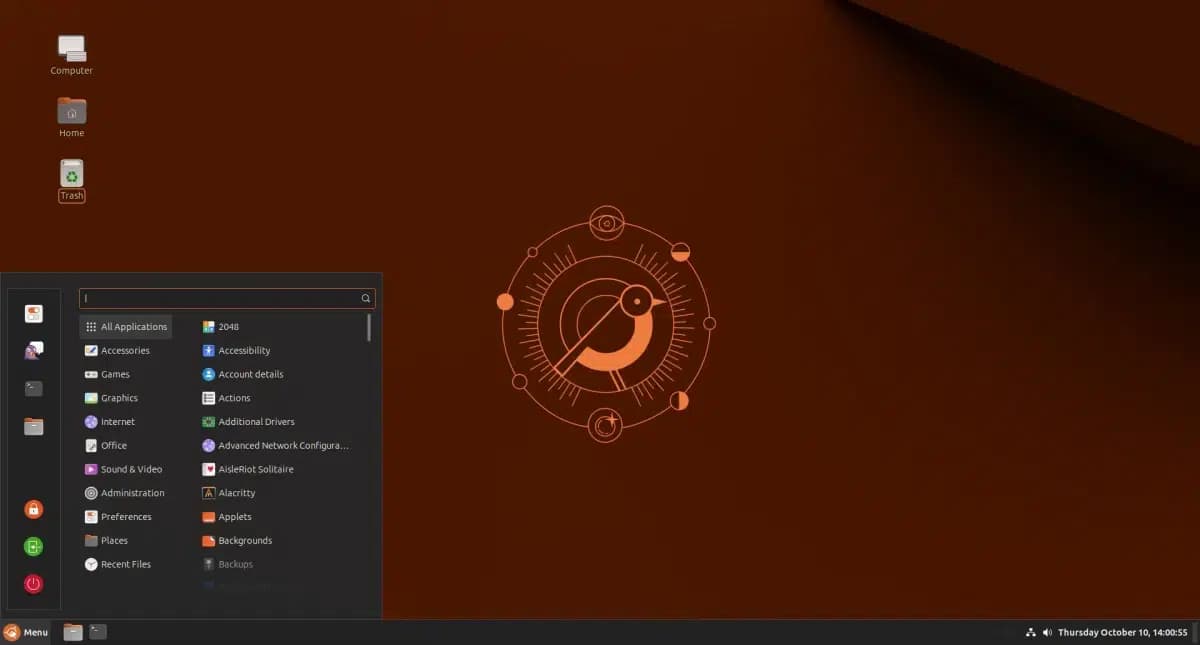Viewport: 1200px width, 645px height.
Task: Click the orange Lock Screen icon
Action: pos(34,509)
